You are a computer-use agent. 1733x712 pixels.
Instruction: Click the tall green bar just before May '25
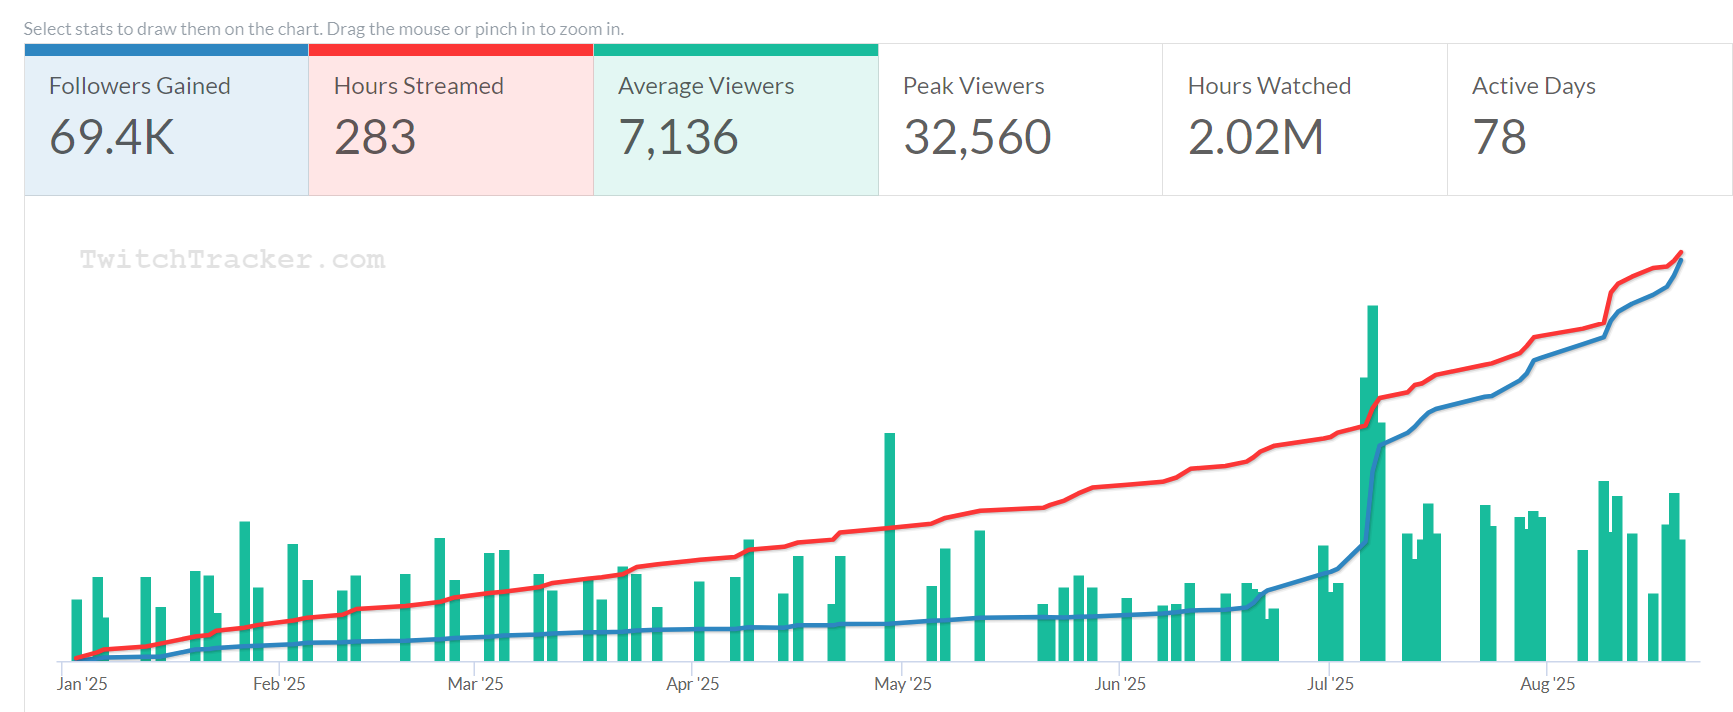(890, 547)
